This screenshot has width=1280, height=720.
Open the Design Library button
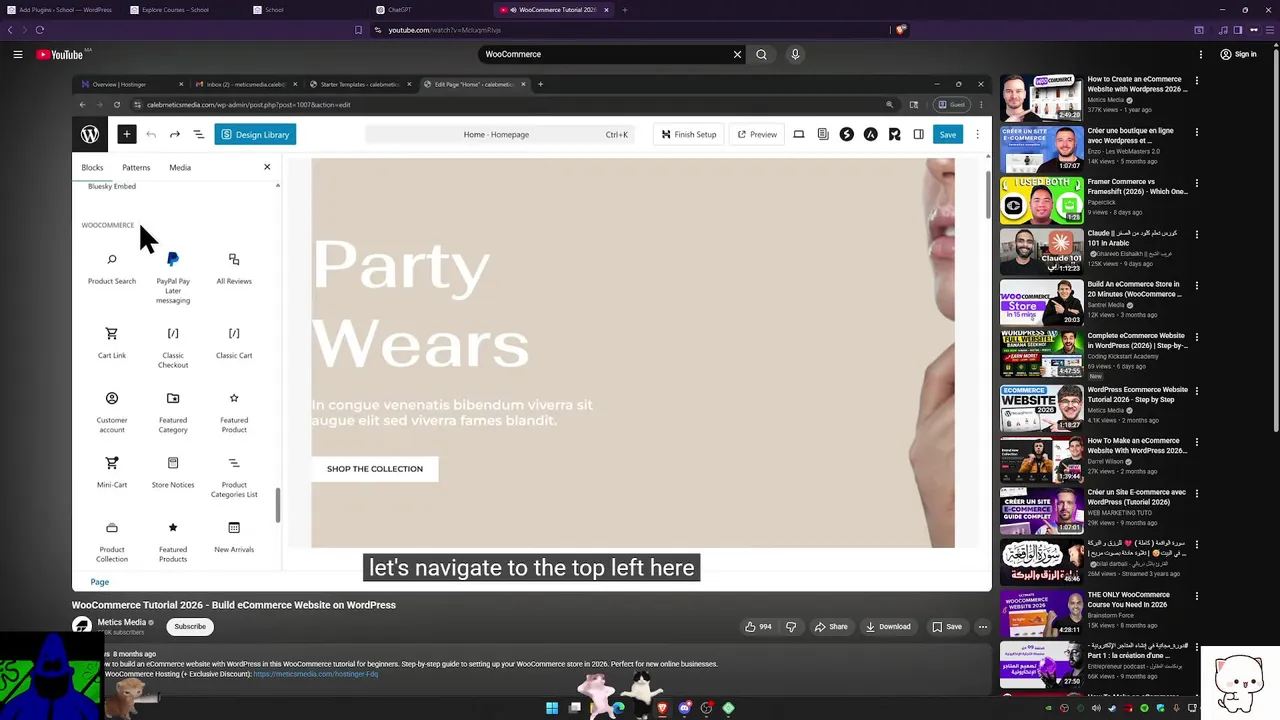pos(255,134)
